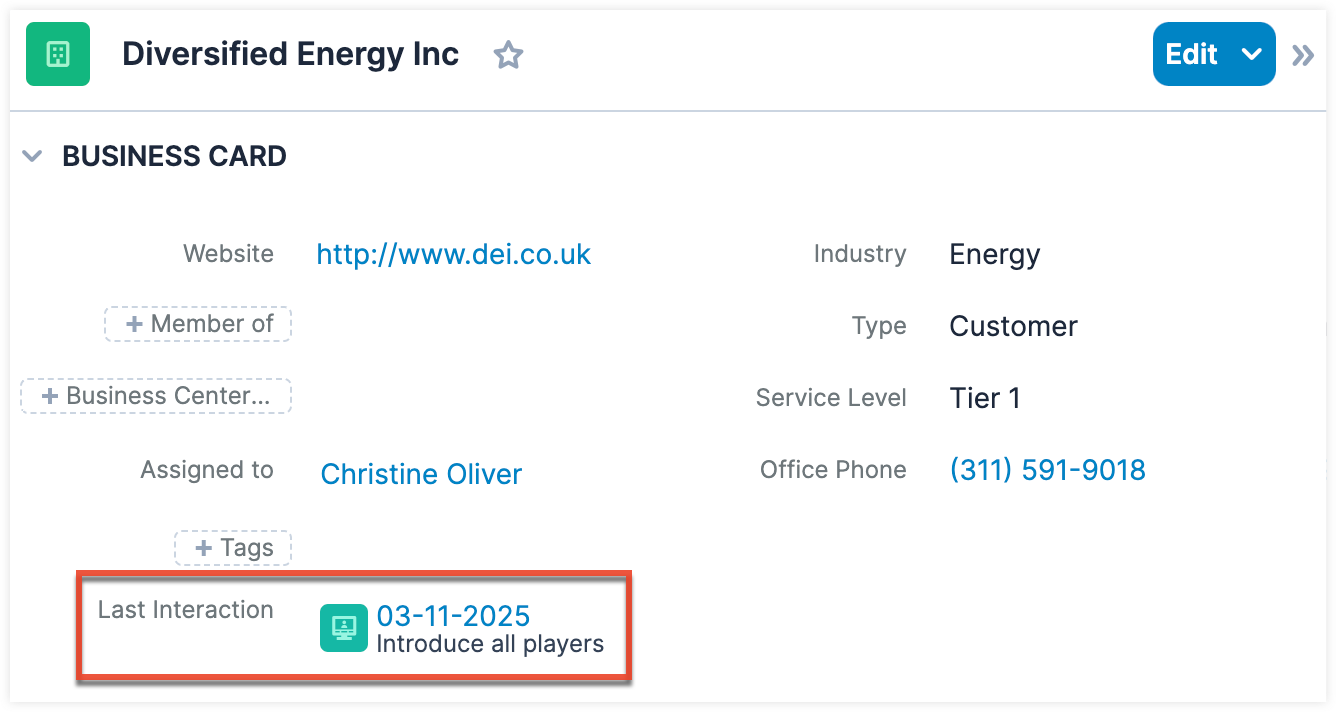Viewport: 1336px width, 712px height.
Task: Click the Introduce all players interaction text
Action: pos(490,644)
